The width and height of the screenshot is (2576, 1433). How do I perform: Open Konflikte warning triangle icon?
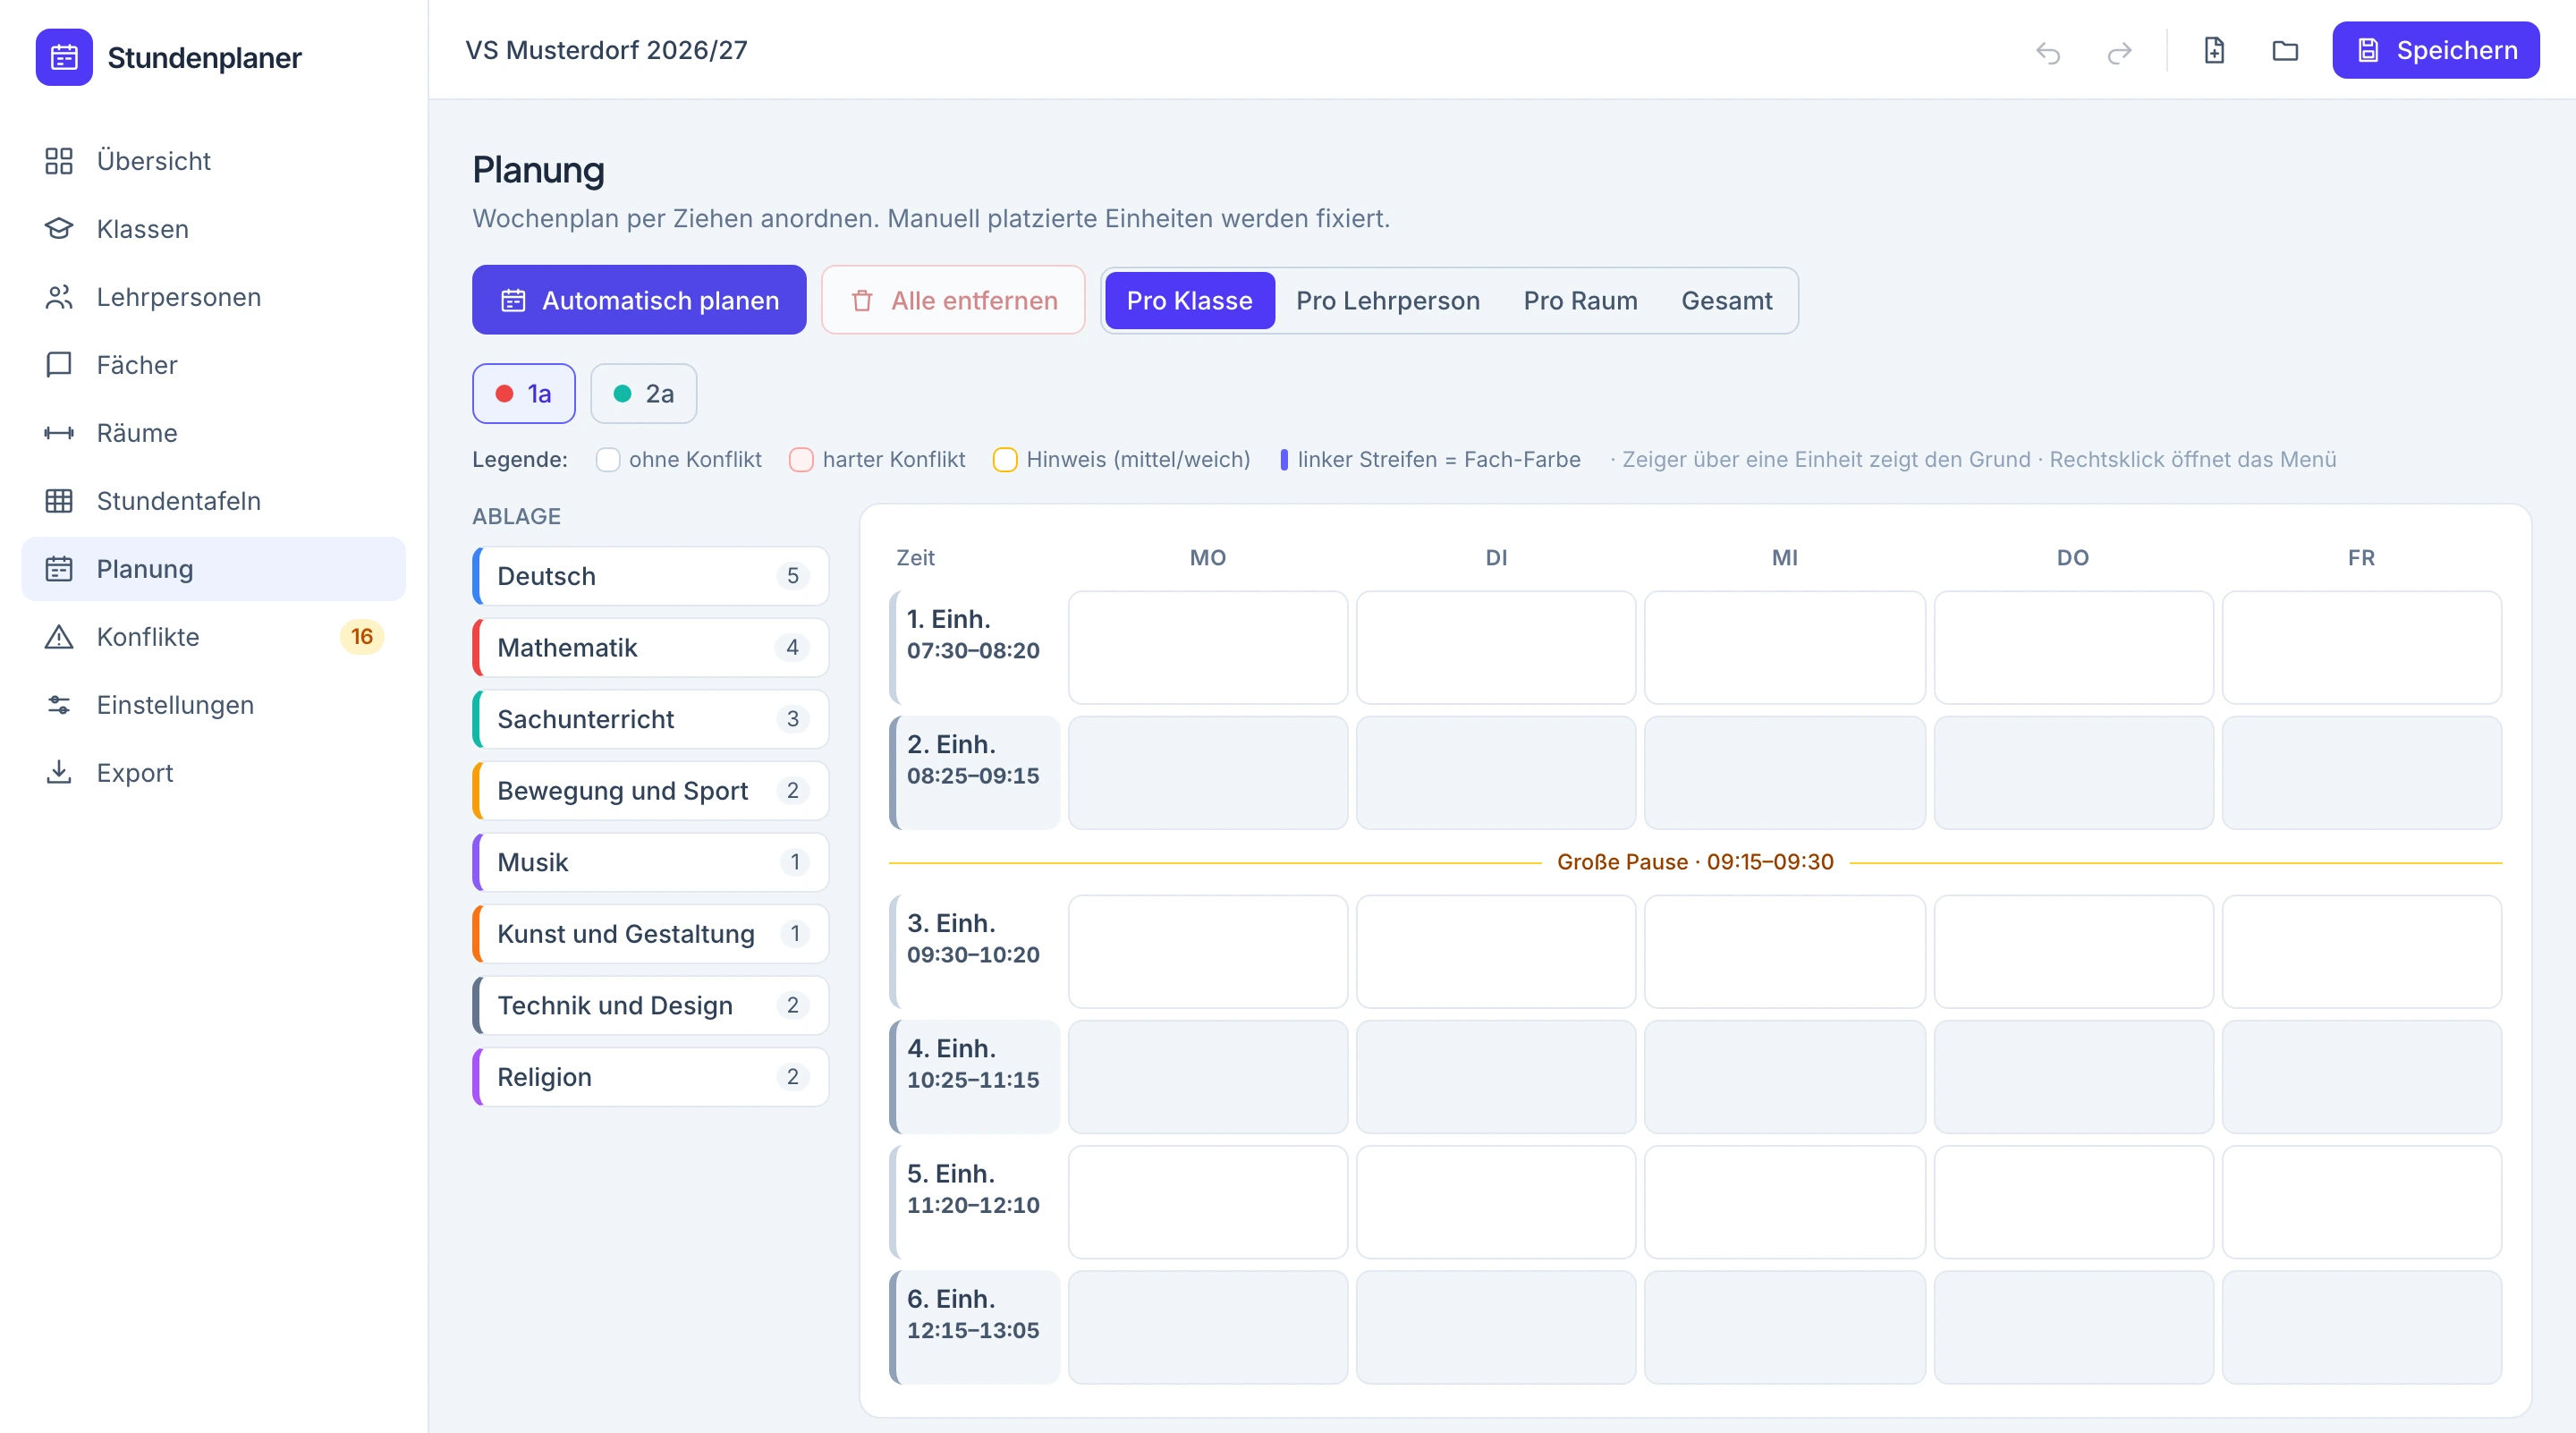click(x=59, y=637)
